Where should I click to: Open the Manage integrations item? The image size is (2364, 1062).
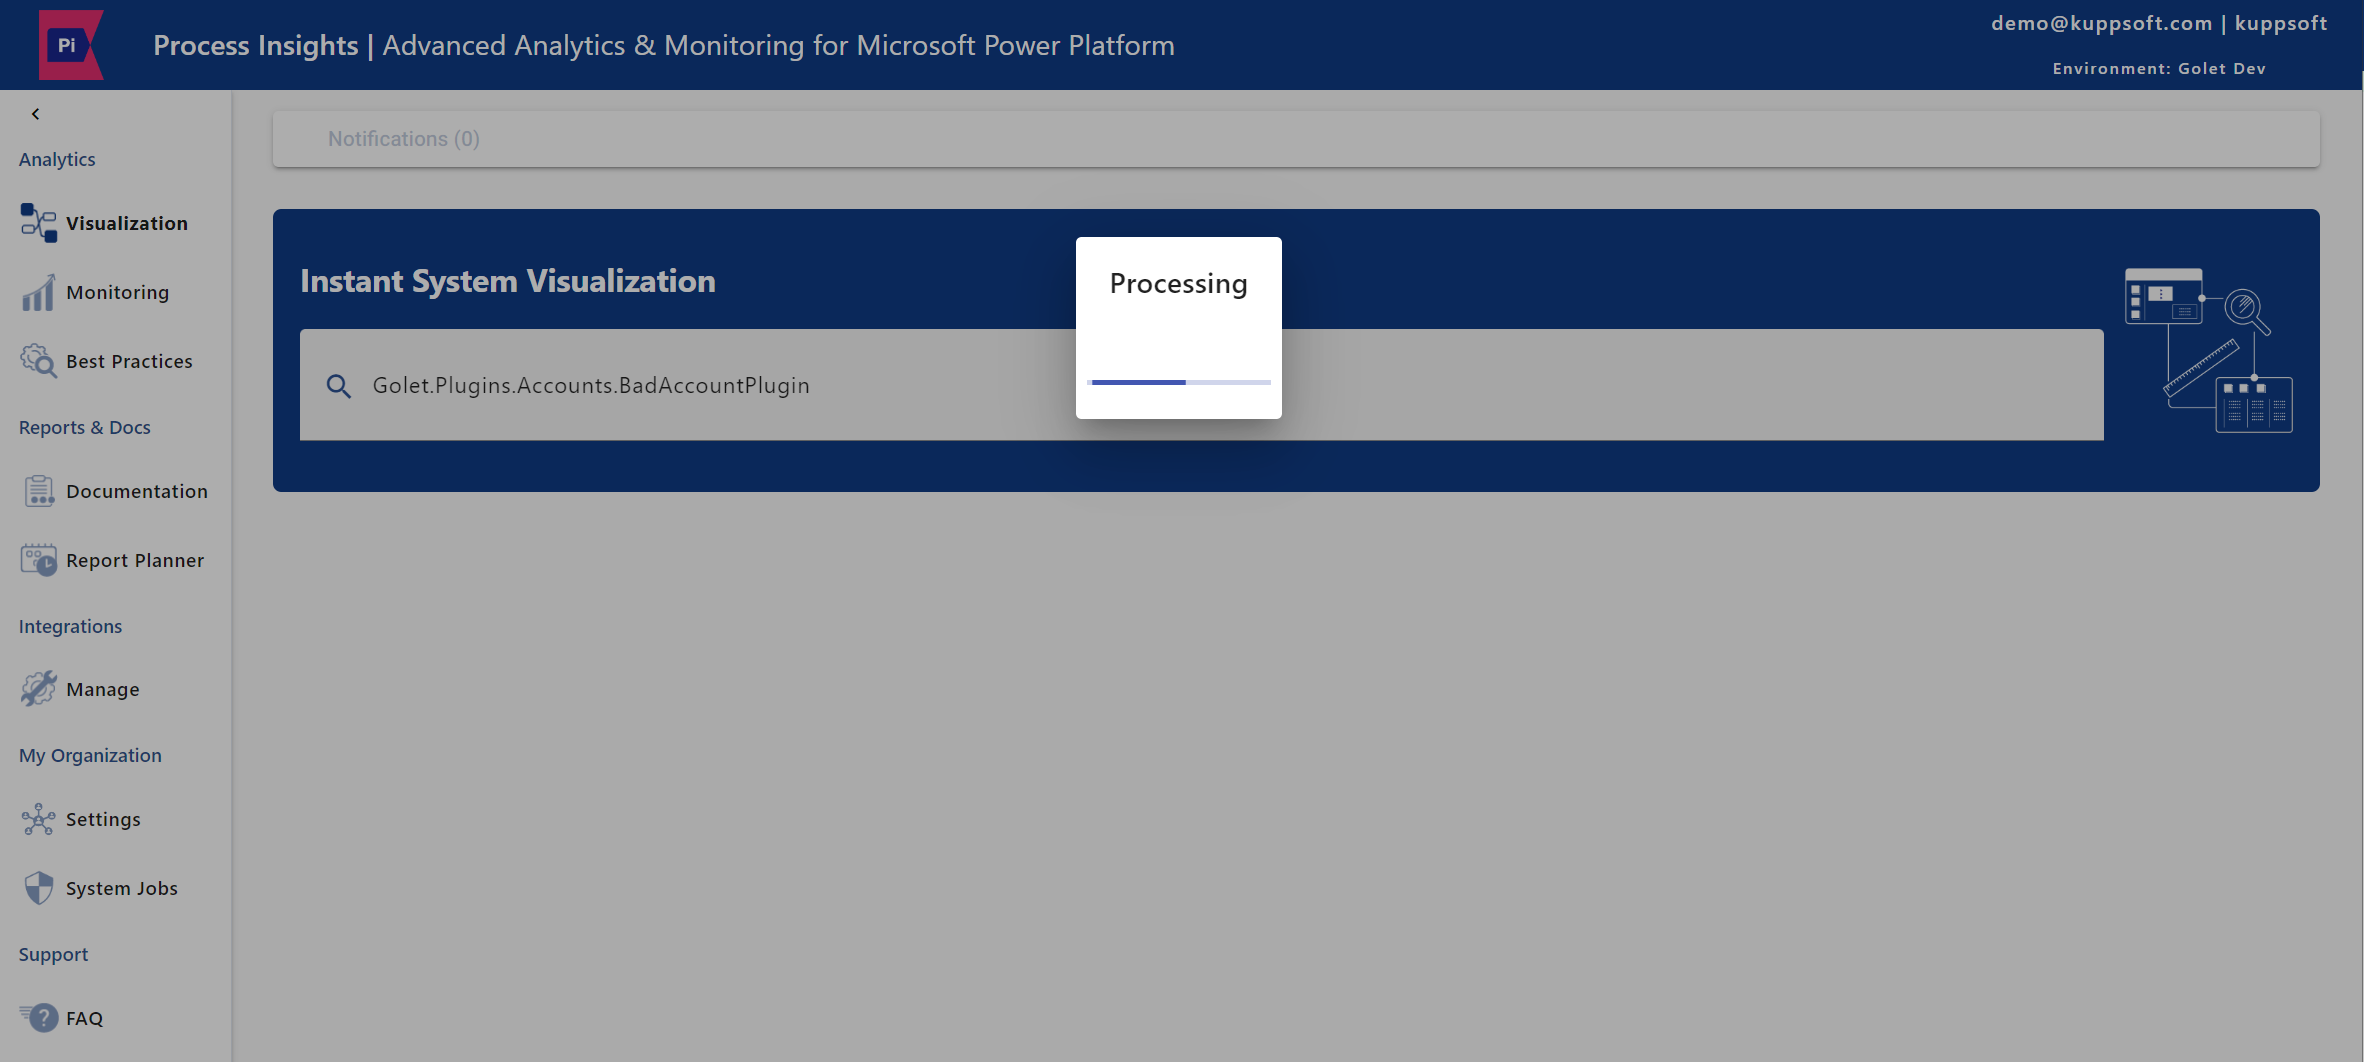pos(103,689)
